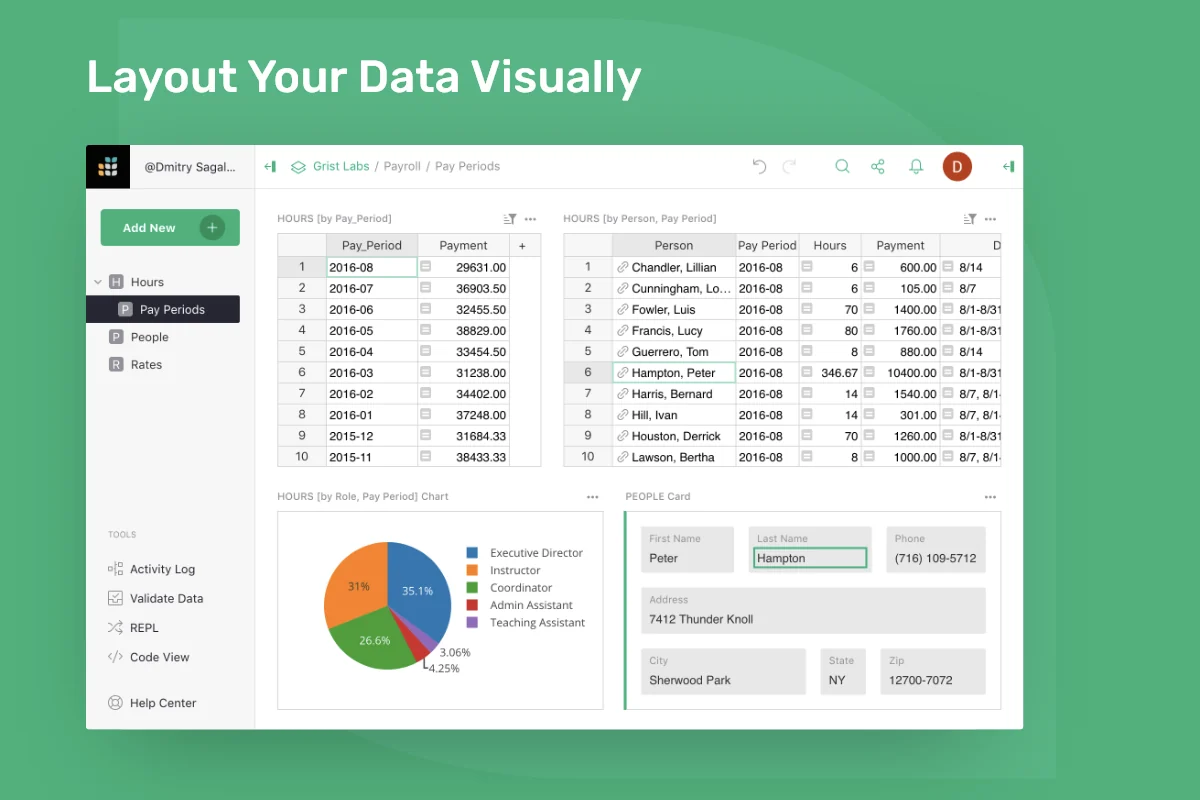Image resolution: width=1200 pixels, height=800 pixels.
Task: Click Coordinator green legend swatch
Action: click(x=472, y=588)
